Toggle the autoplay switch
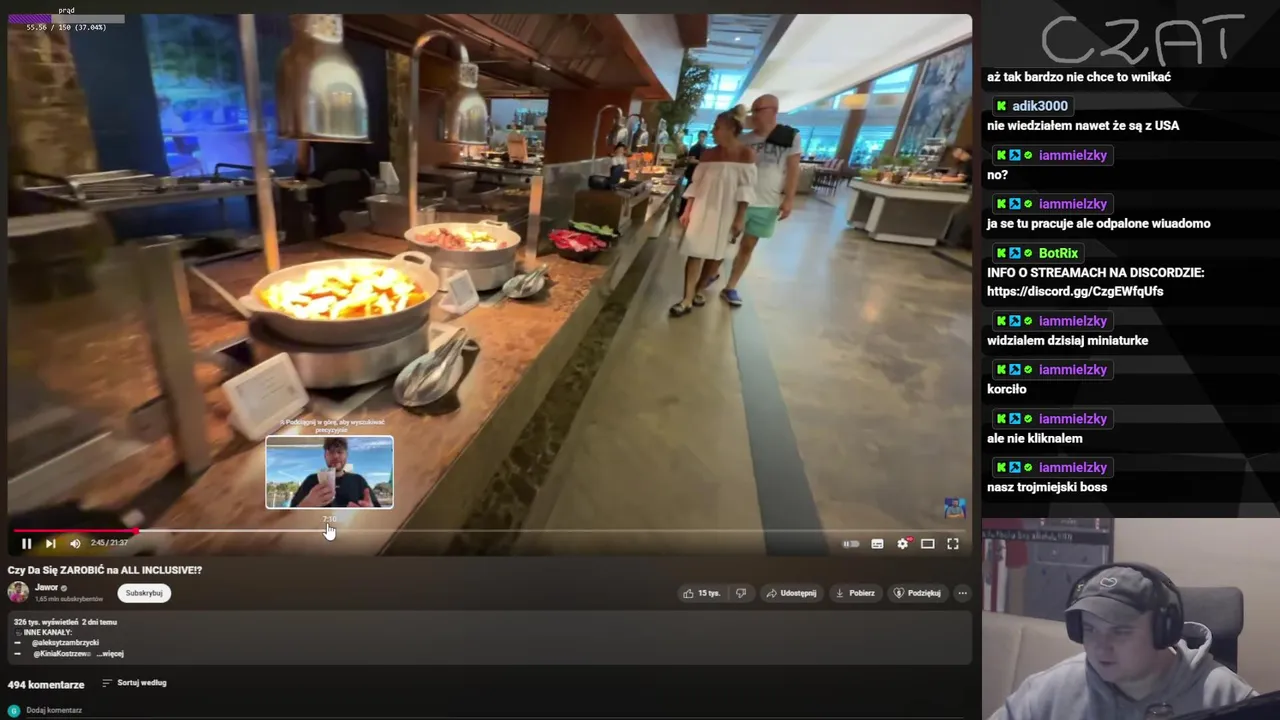 [x=851, y=544]
